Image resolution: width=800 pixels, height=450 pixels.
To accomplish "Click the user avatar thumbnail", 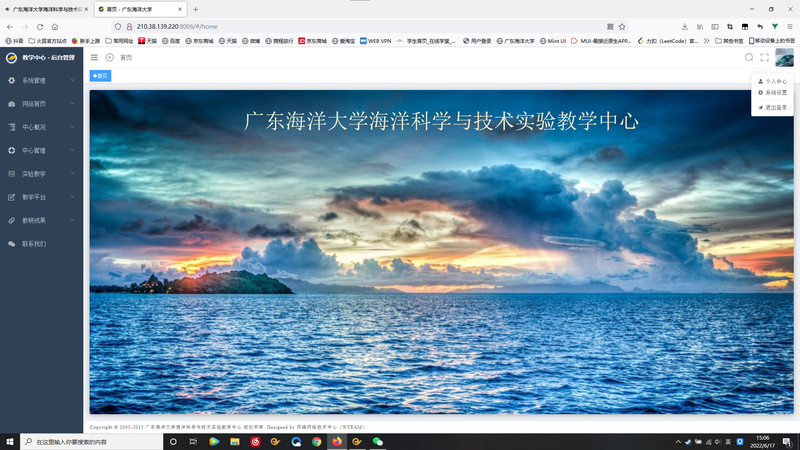I will [784, 58].
